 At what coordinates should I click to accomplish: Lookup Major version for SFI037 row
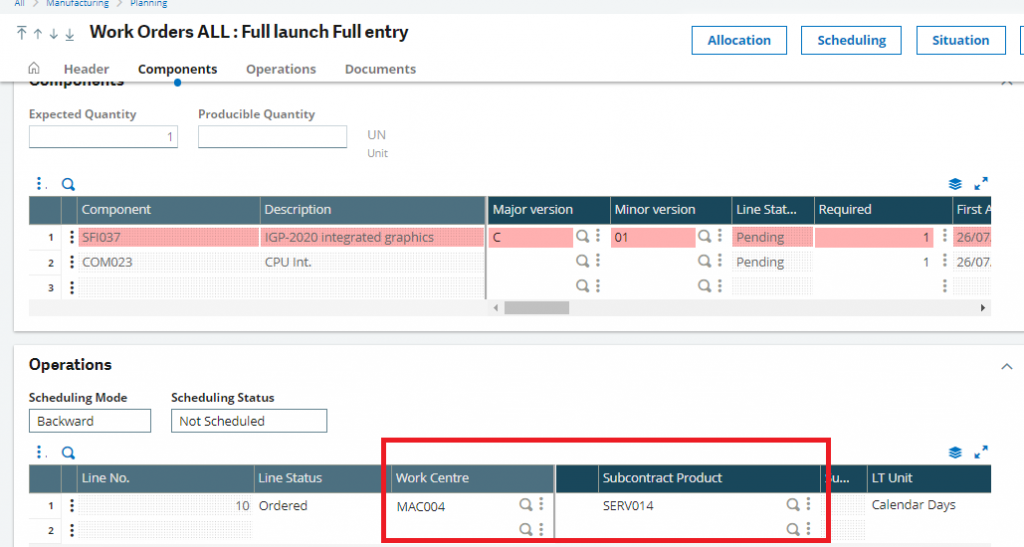tap(582, 236)
